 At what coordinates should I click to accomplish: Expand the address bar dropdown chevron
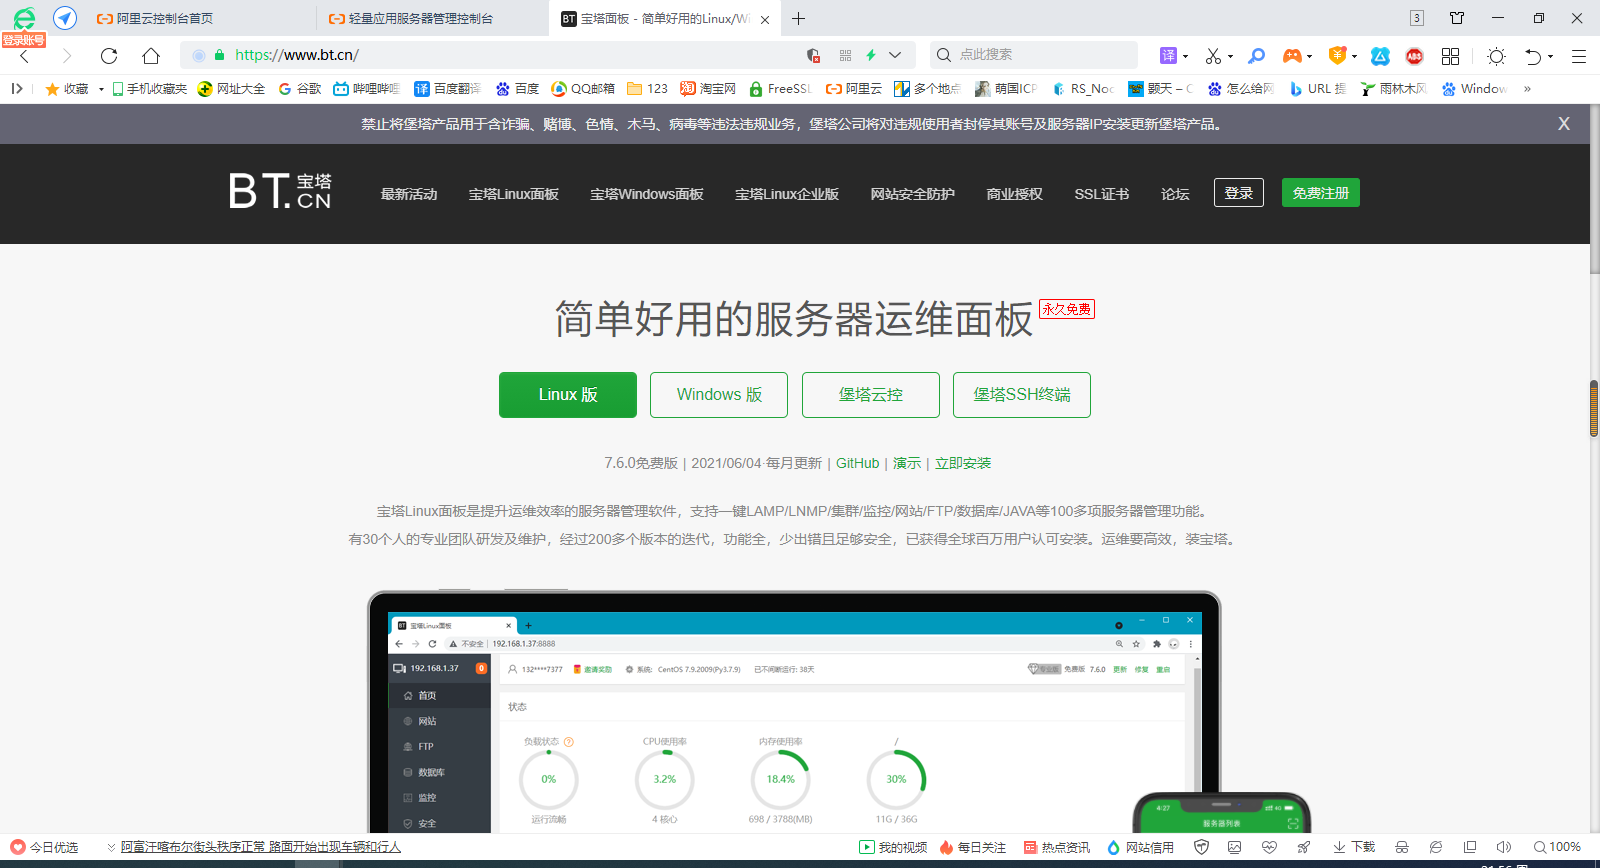point(895,55)
